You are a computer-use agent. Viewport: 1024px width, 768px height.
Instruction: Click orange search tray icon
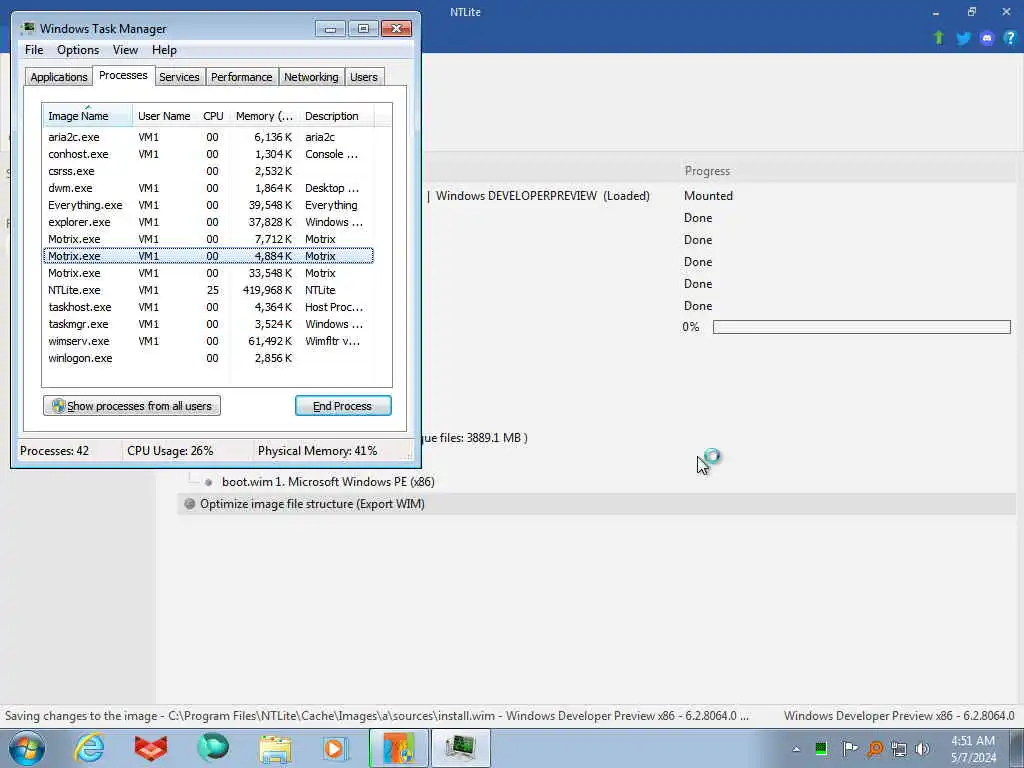[875, 748]
